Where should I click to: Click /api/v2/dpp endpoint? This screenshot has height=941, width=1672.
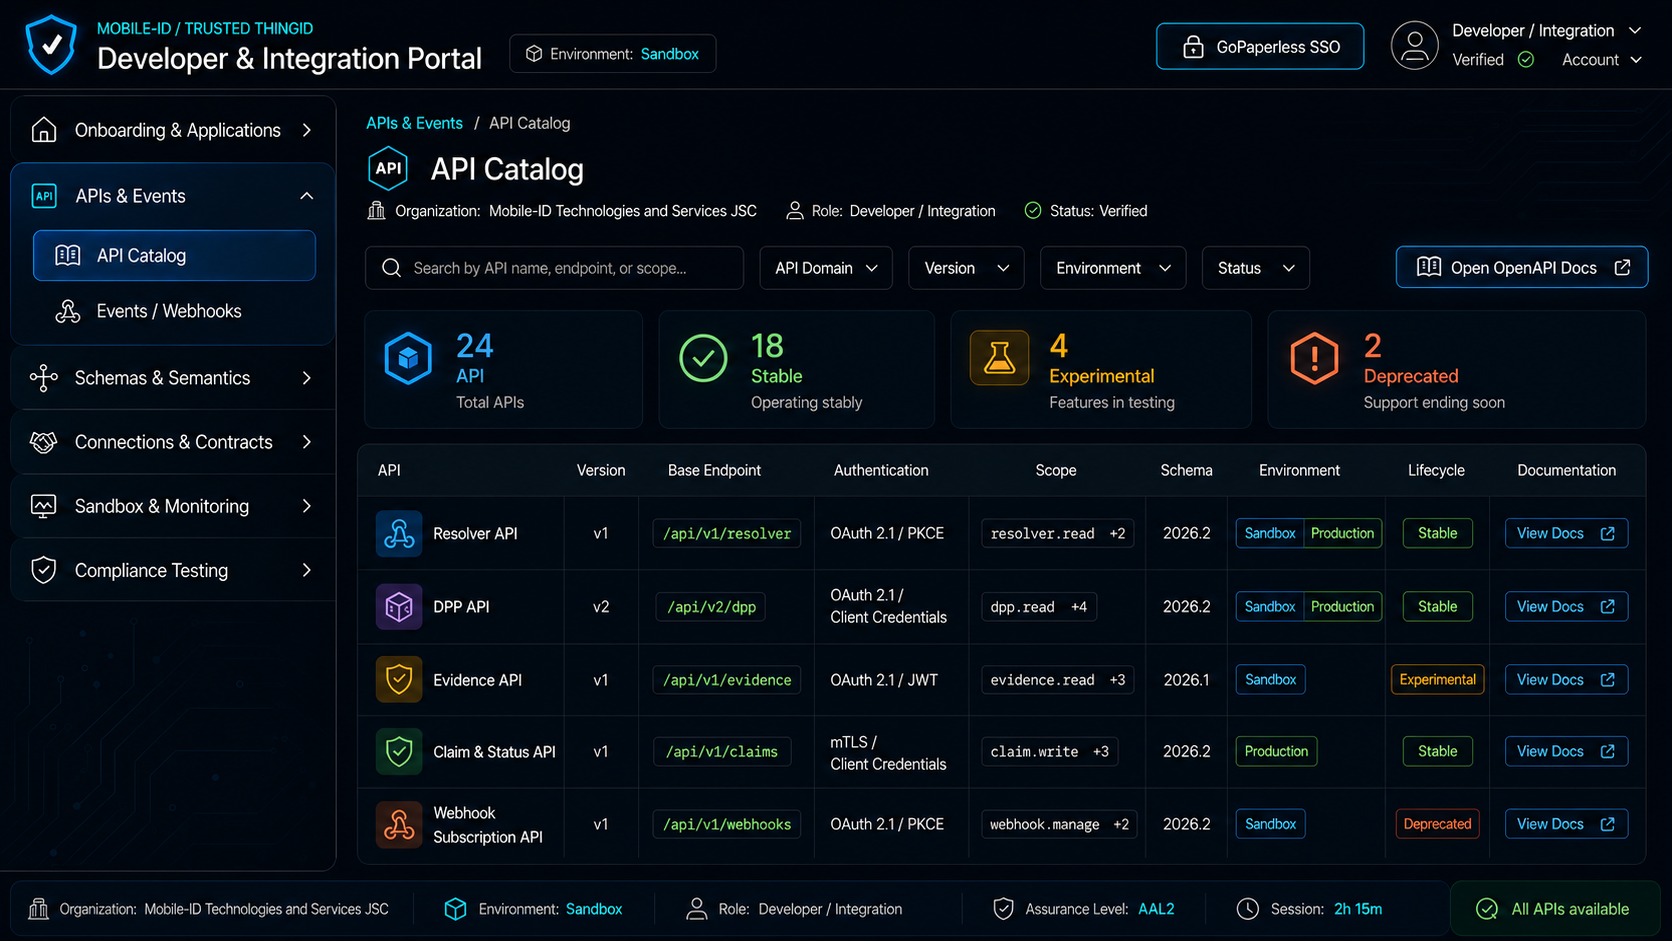coord(711,607)
